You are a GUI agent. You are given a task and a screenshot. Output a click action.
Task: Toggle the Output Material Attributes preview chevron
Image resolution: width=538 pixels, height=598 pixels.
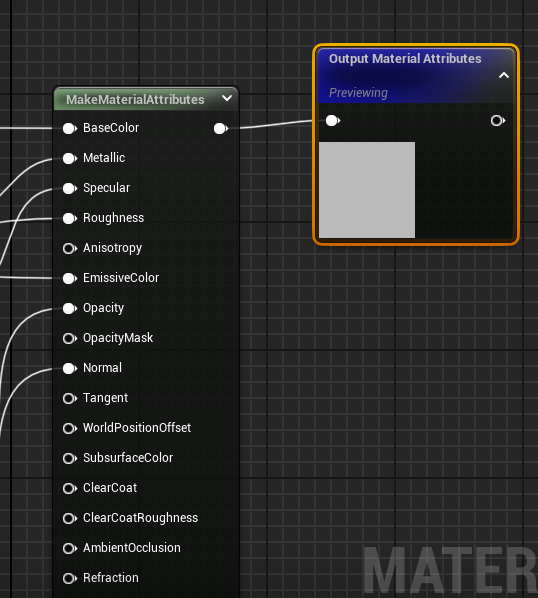pos(504,75)
